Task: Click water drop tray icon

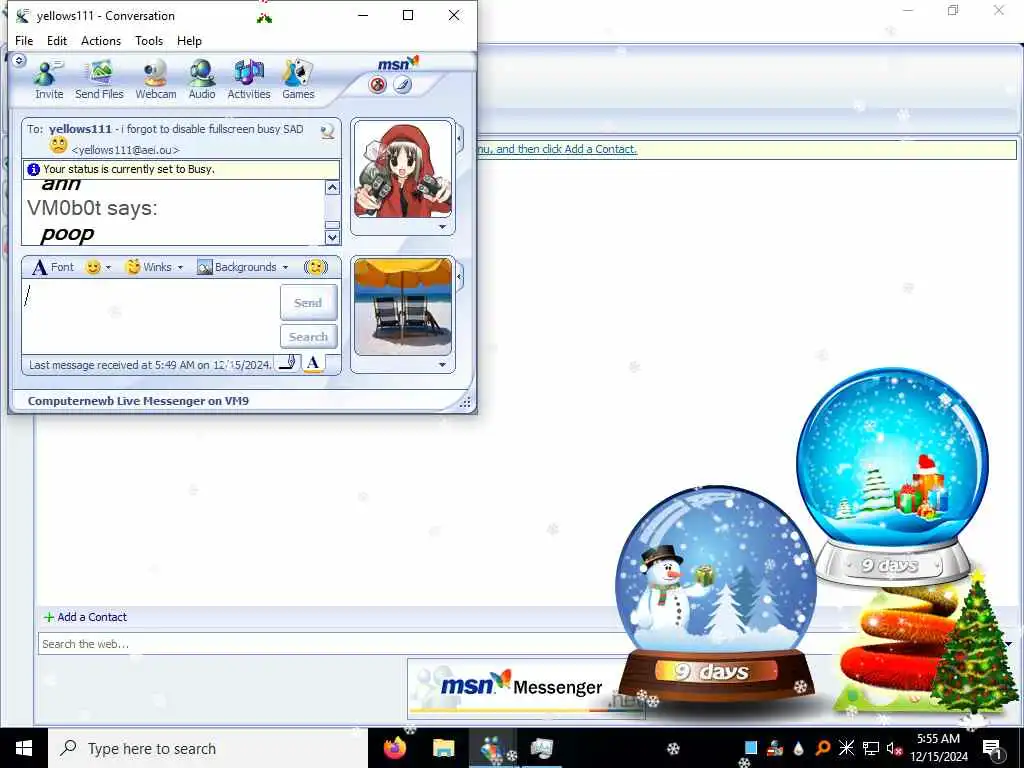Action: point(799,748)
